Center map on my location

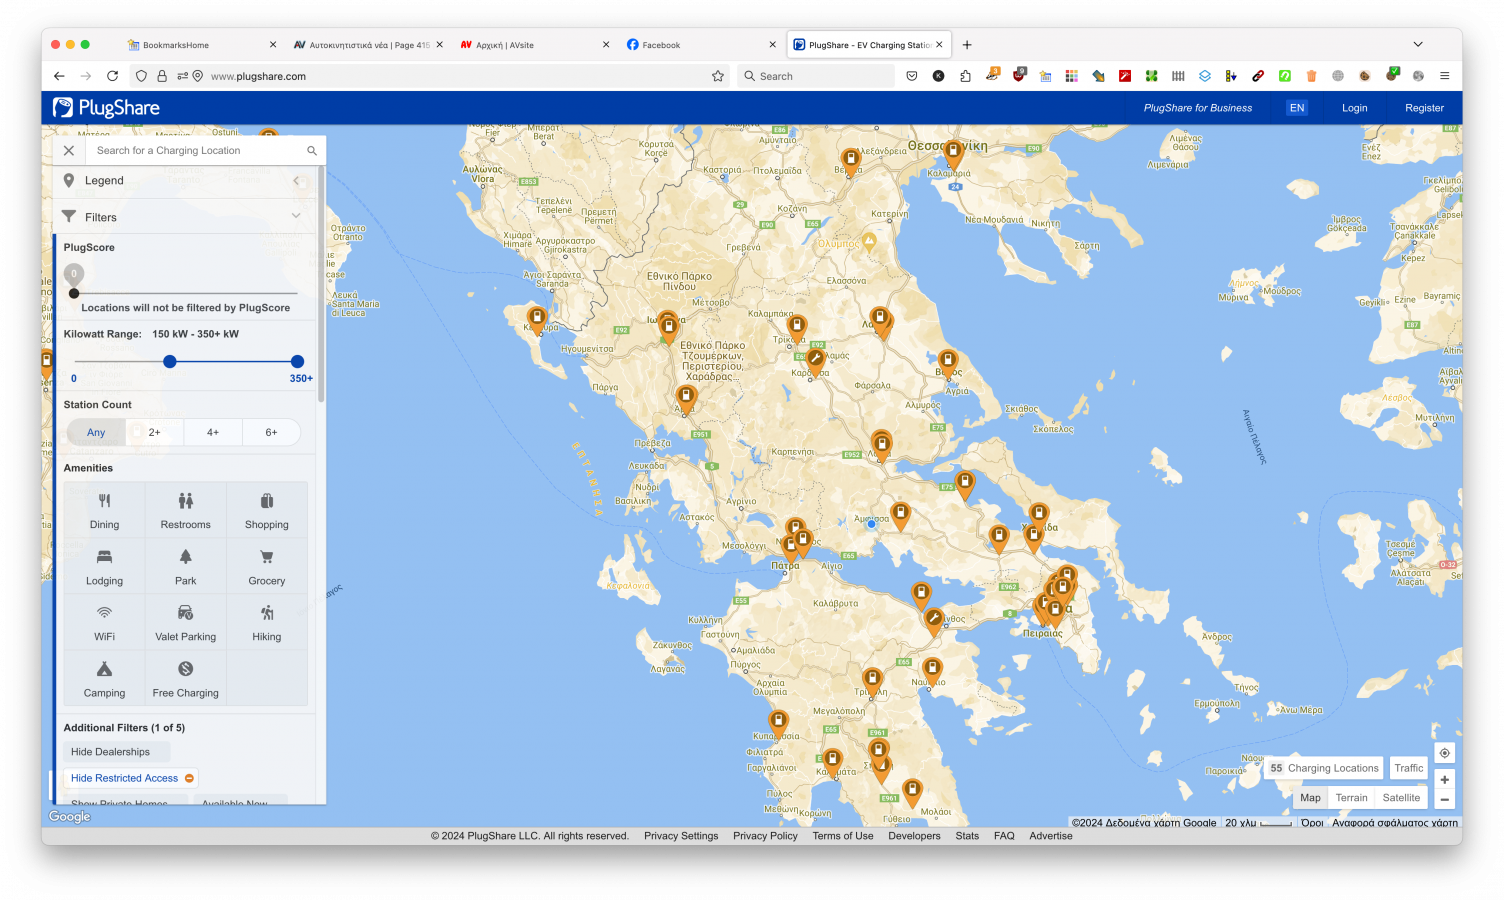click(x=1444, y=753)
